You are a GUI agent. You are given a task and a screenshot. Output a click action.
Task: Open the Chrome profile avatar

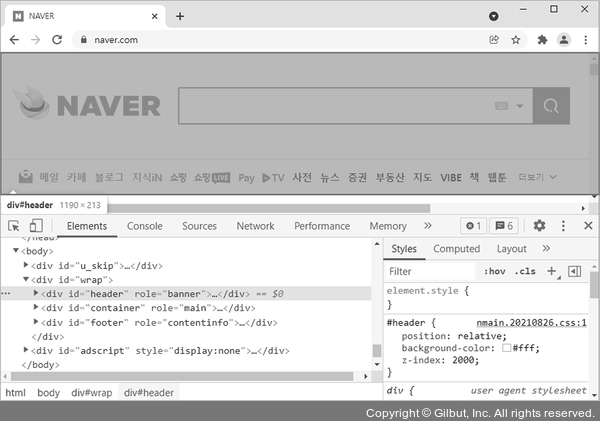(564, 40)
